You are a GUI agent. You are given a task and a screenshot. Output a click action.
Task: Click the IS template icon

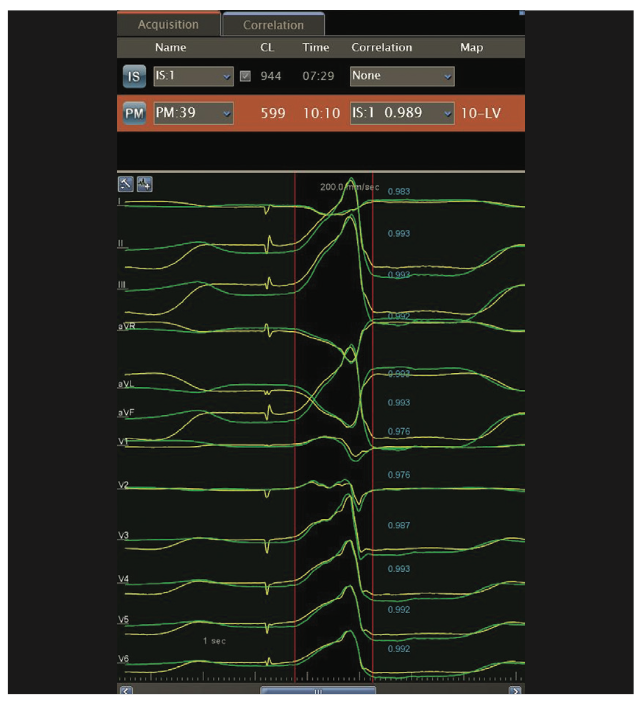(134, 76)
